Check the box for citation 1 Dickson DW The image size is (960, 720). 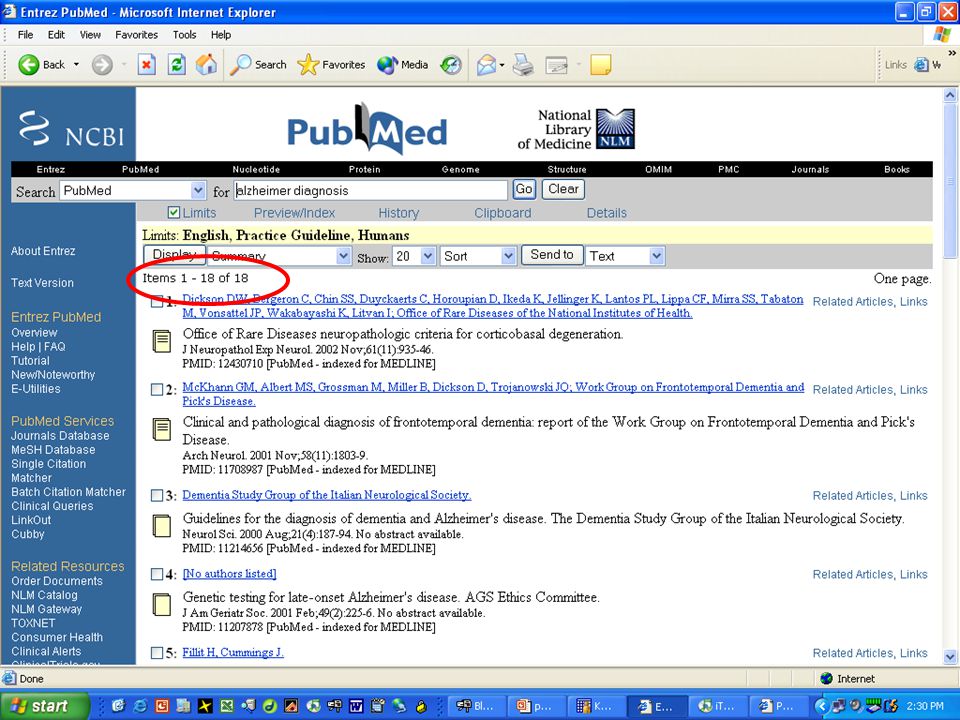tap(157, 301)
